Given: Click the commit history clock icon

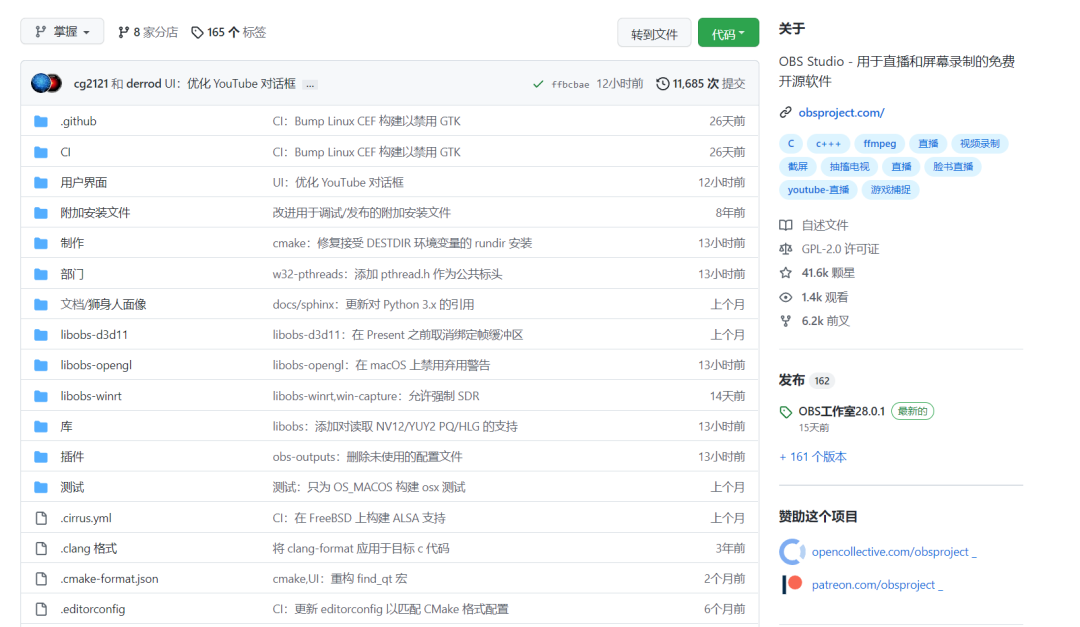Looking at the screenshot, I should [x=663, y=83].
